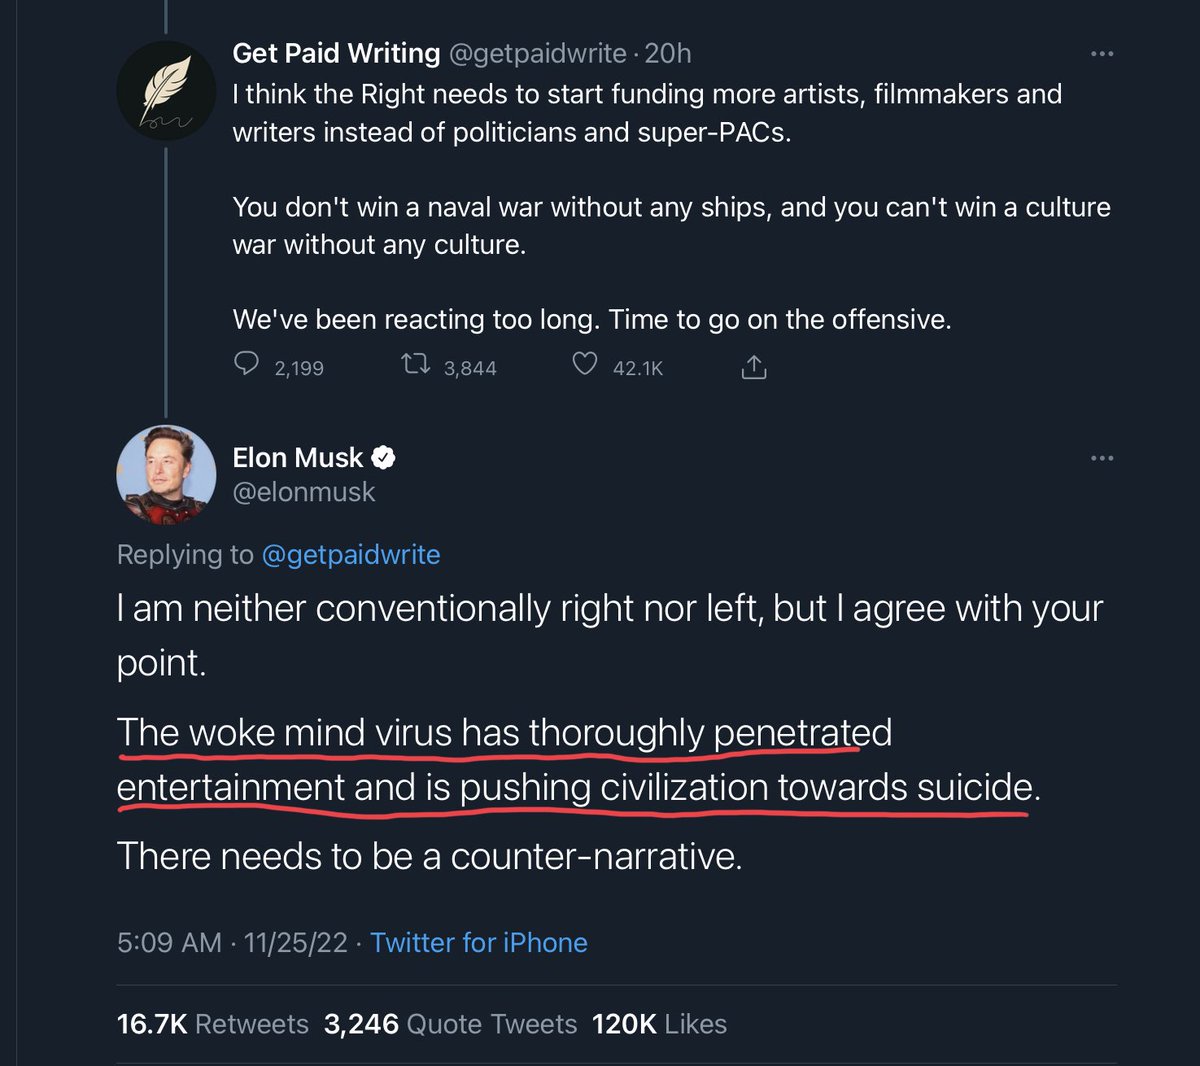Like the Get Paid Writing tweet
The image size is (1200, 1066).
[x=585, y=365]
